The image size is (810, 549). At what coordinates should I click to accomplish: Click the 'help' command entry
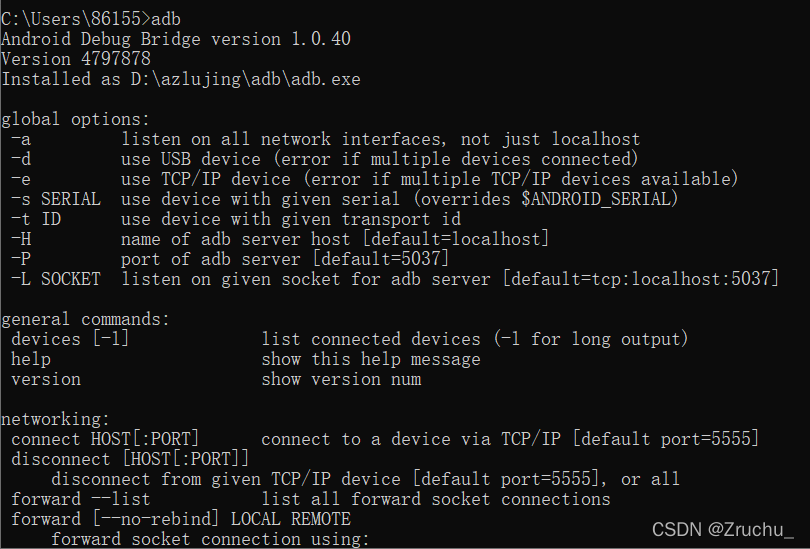[31, 359]
